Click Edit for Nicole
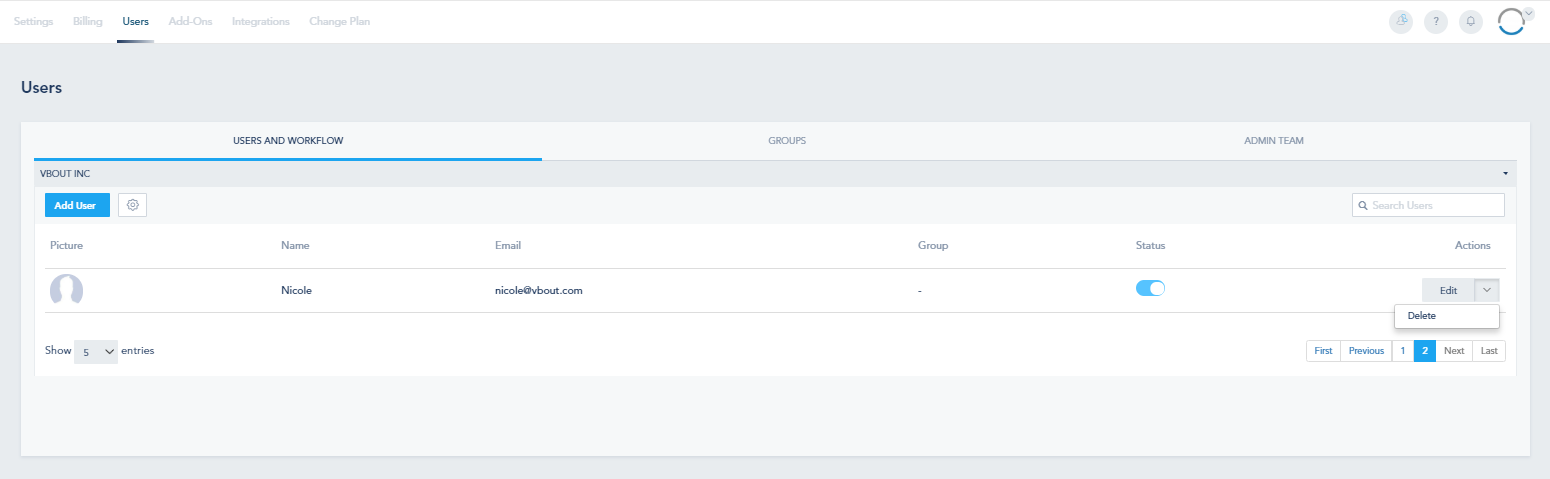Viewport: 1550px width, 479px height. coord(1448,290)
